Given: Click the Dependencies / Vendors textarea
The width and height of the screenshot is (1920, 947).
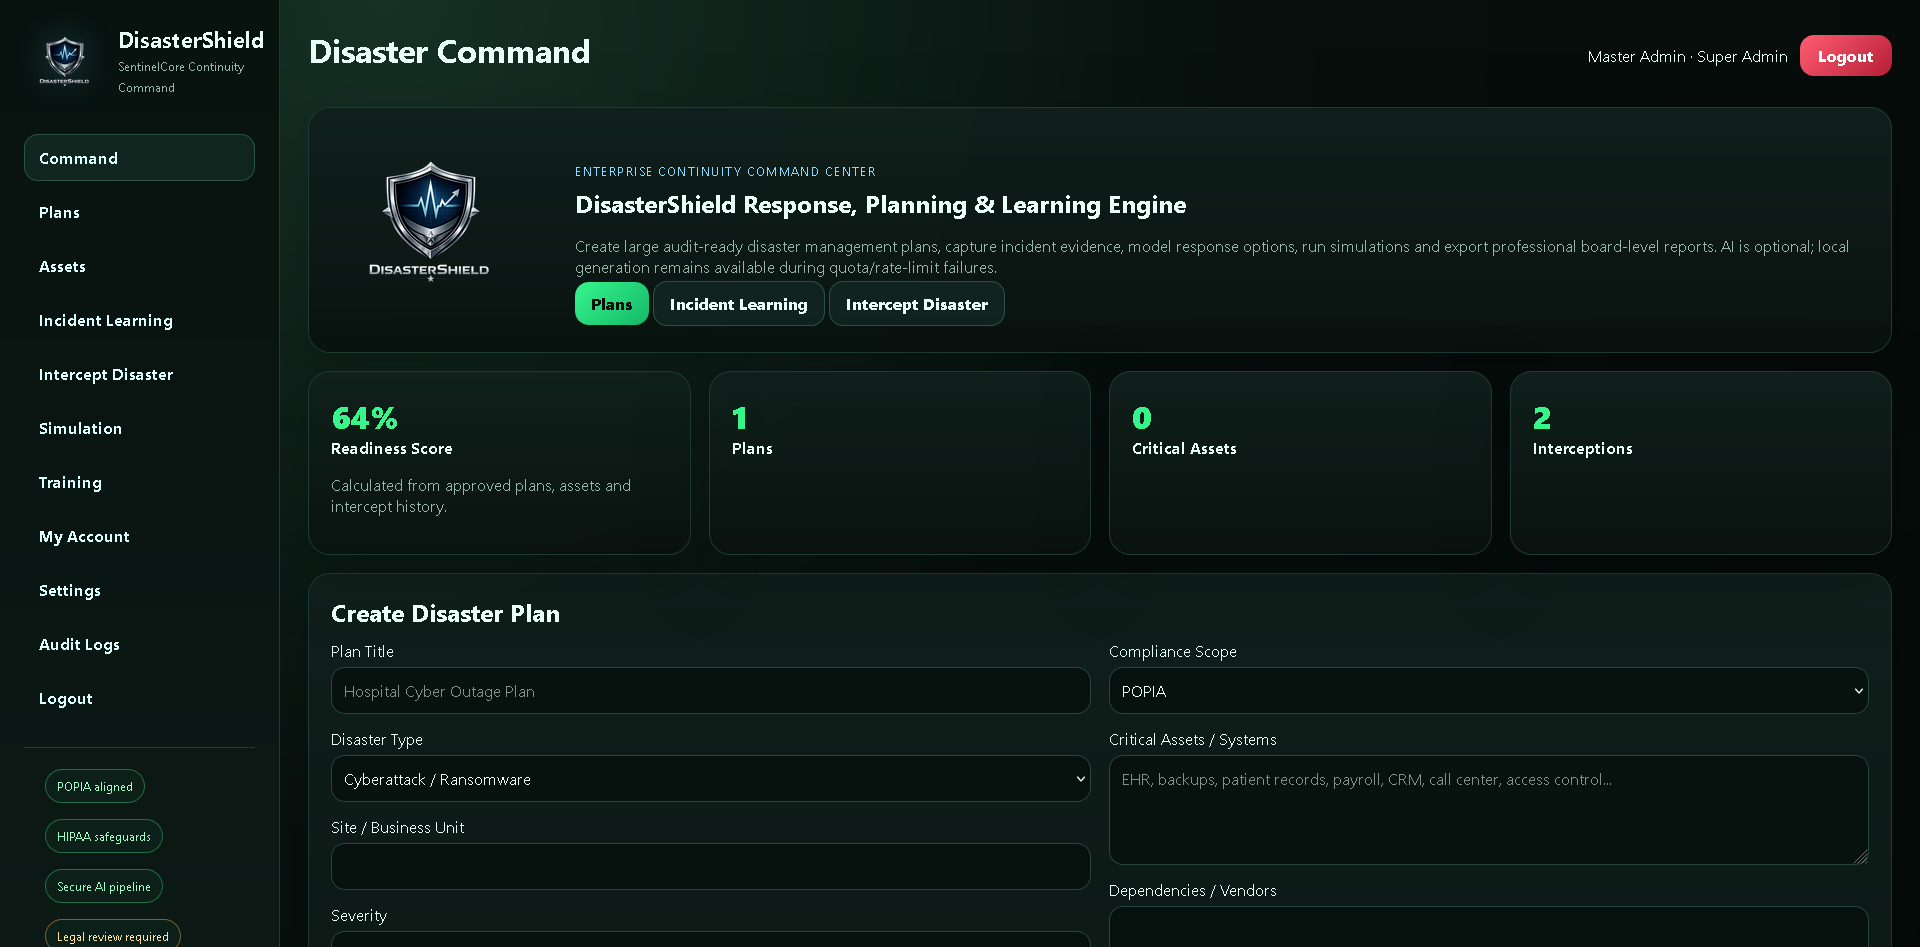Looking at the screenshot, I should point(1488,927).
